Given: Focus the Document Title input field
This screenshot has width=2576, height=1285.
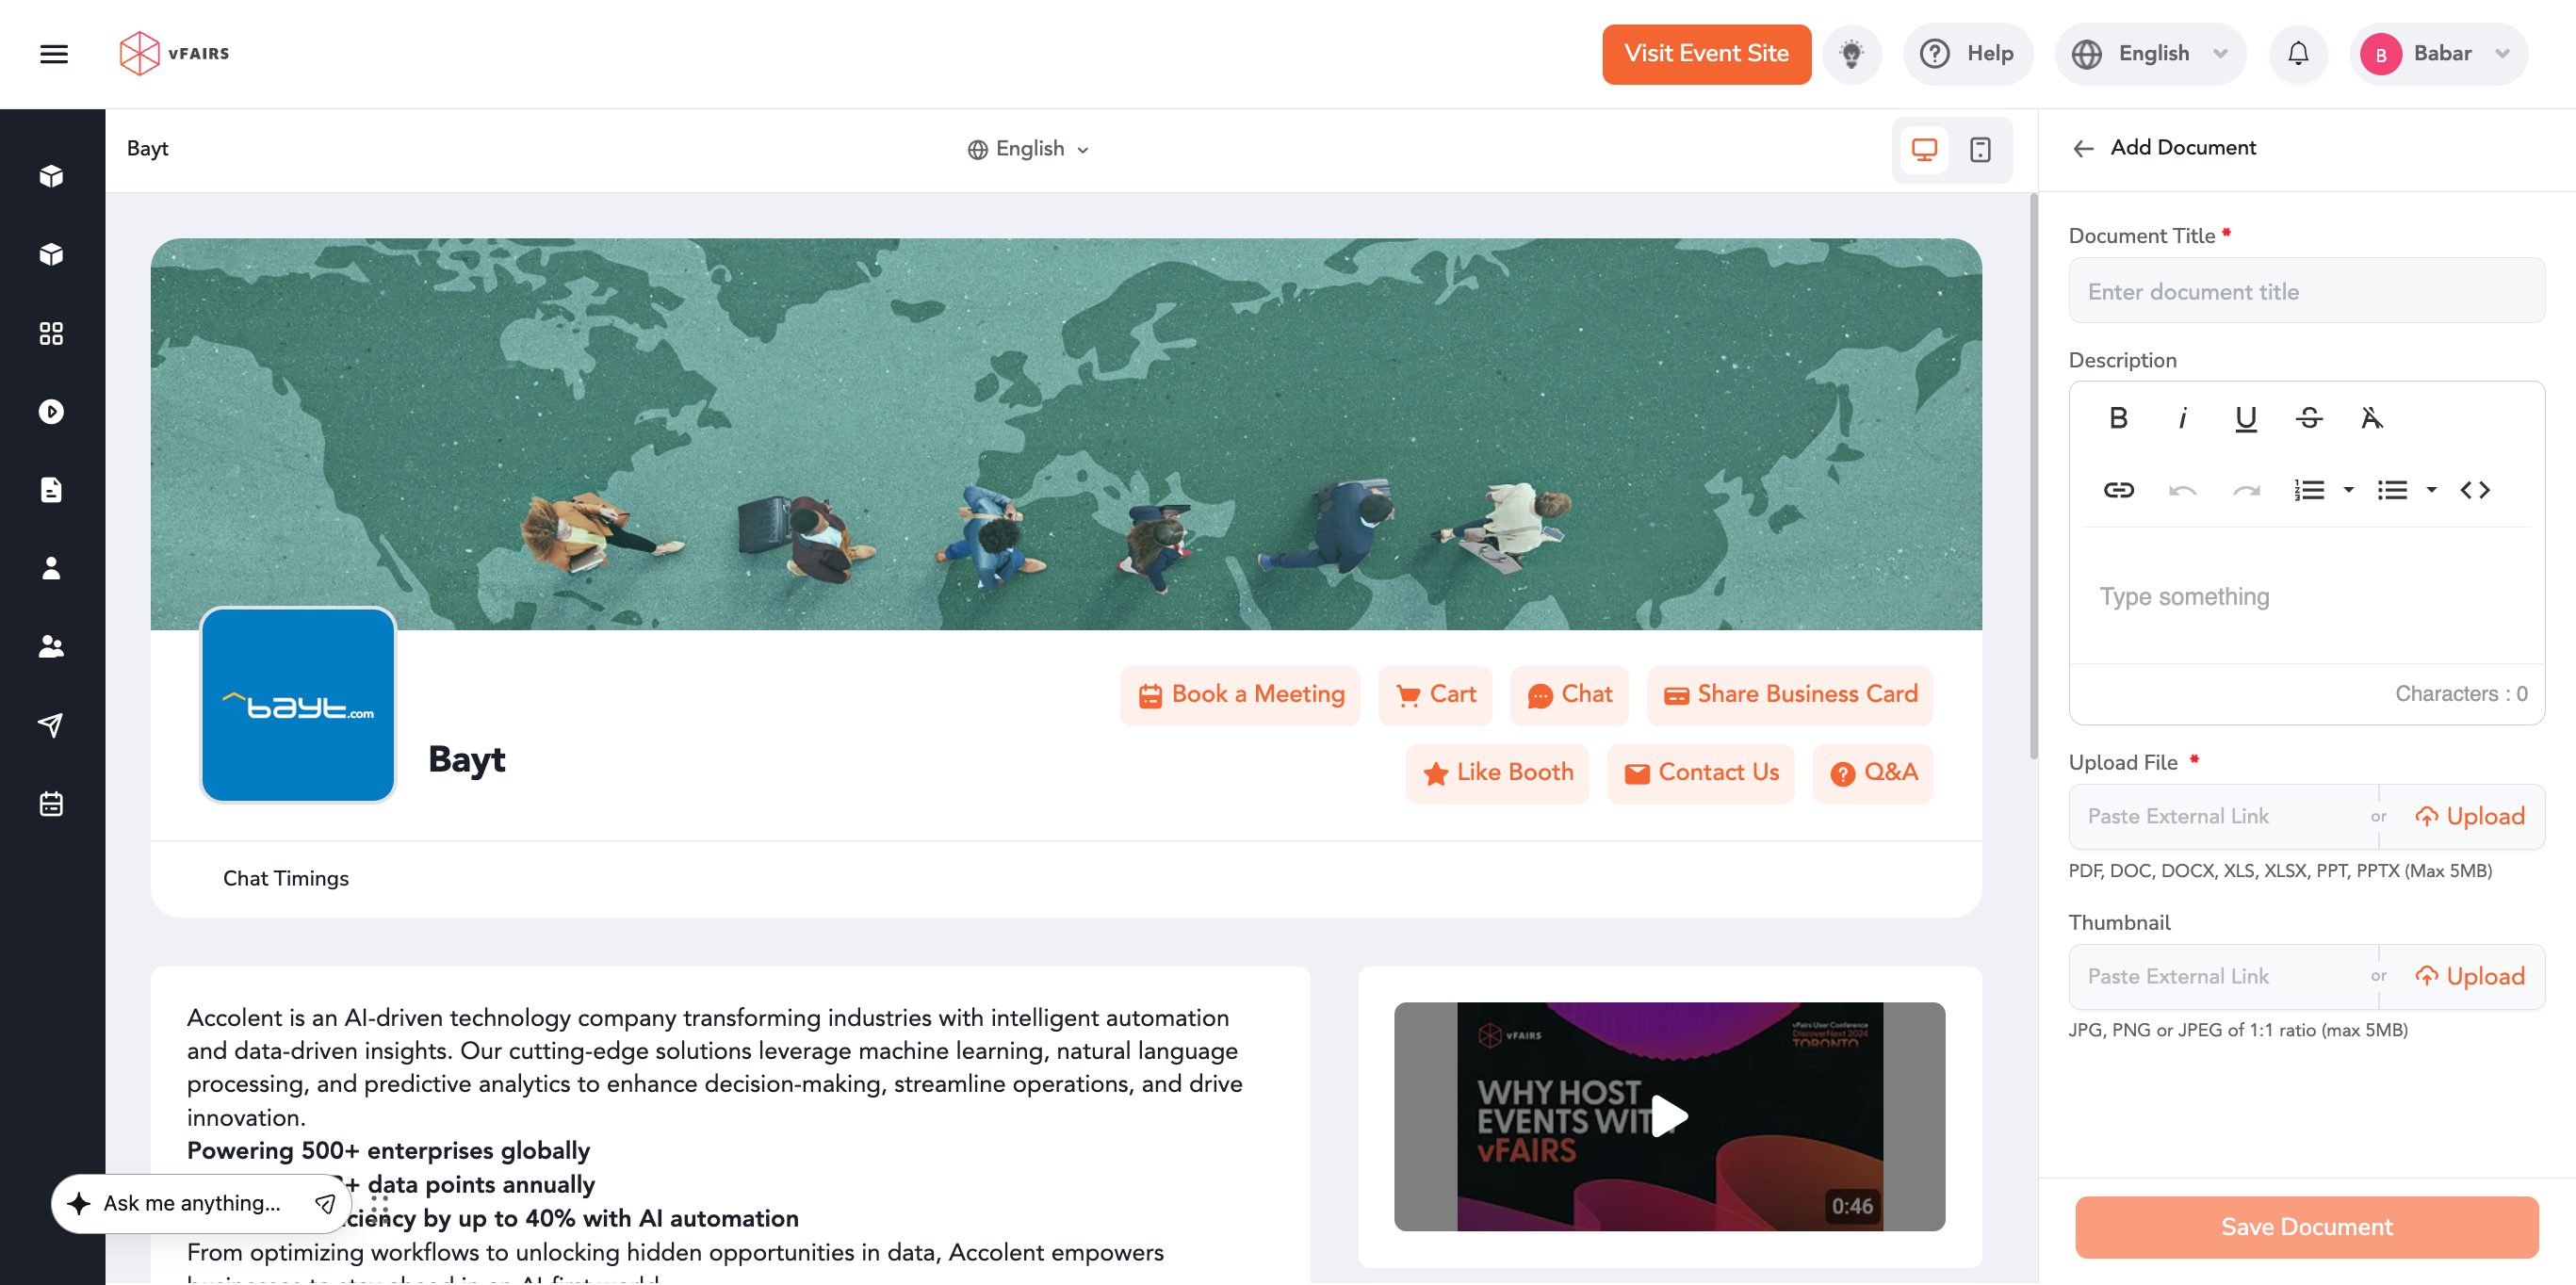Looking at the screenshot, I should coord(2306,291).
